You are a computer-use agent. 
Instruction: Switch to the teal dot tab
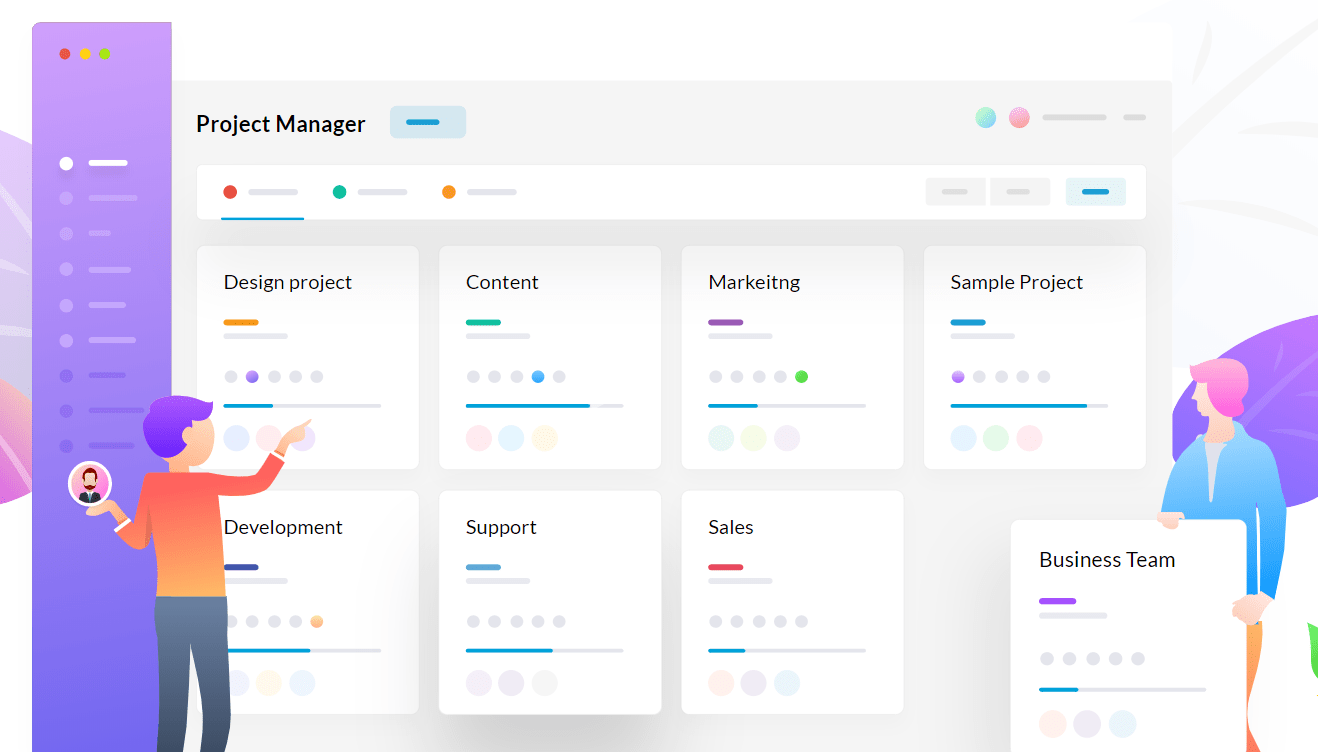tap(370, 192)
